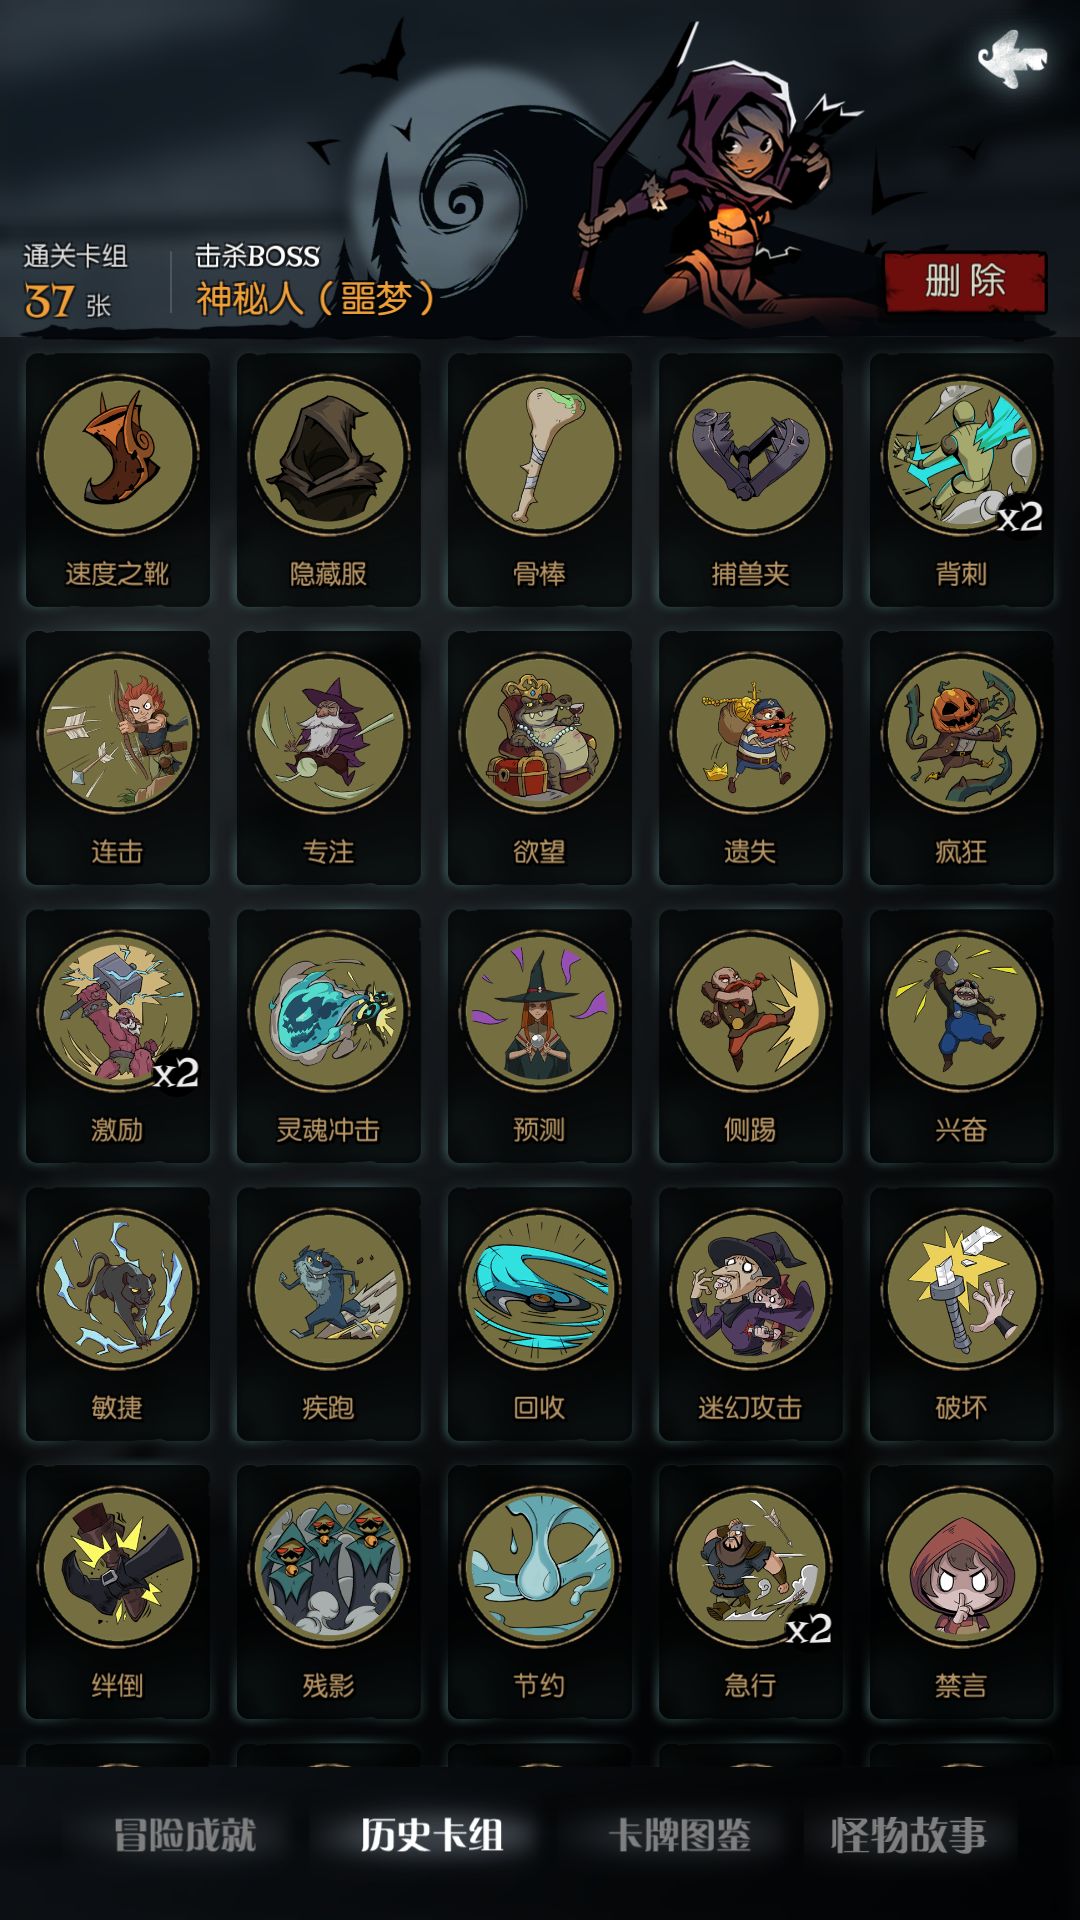Select the 骨棒 bone club card

click(540, 479)
